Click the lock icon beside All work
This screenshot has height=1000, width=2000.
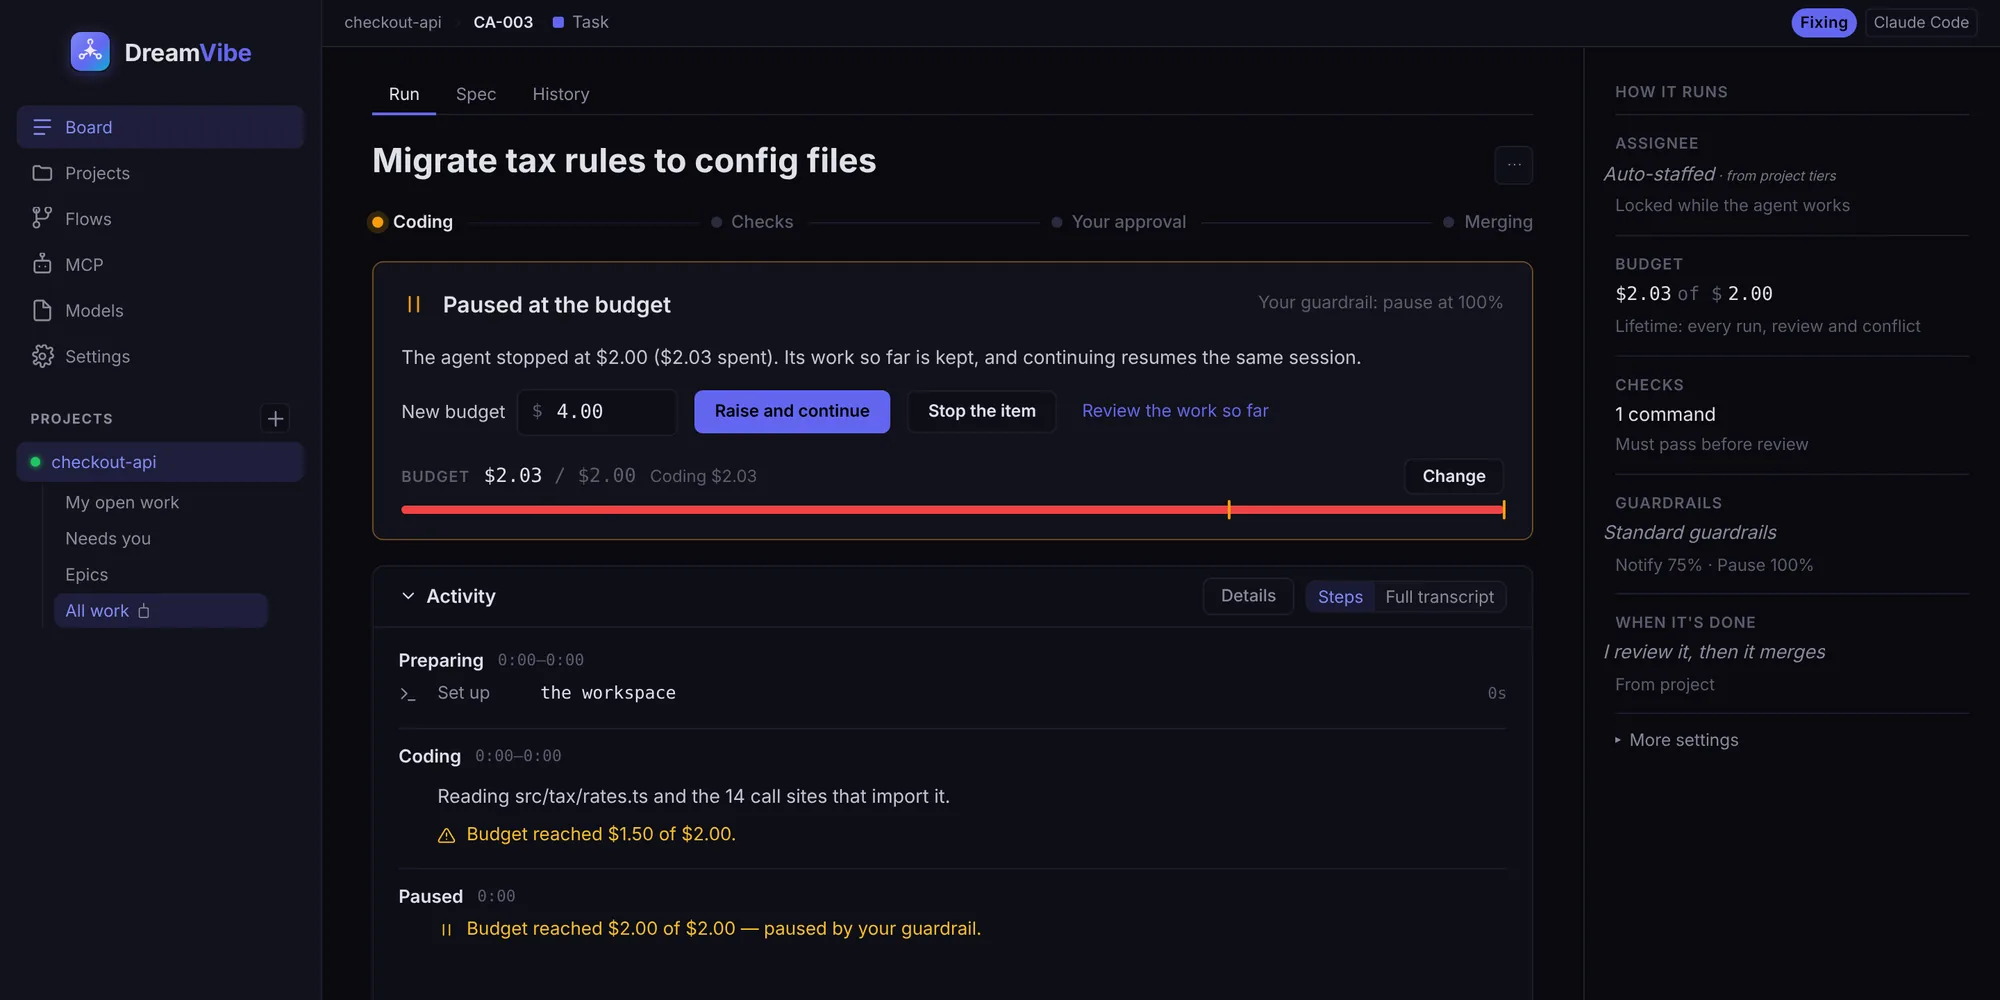pos(144,611)
